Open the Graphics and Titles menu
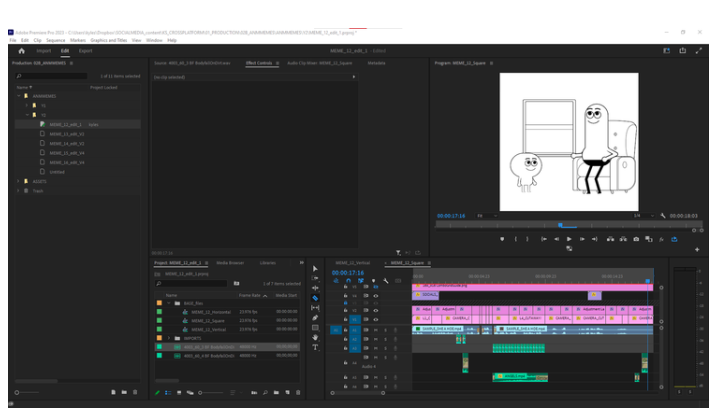 point(109,41)
